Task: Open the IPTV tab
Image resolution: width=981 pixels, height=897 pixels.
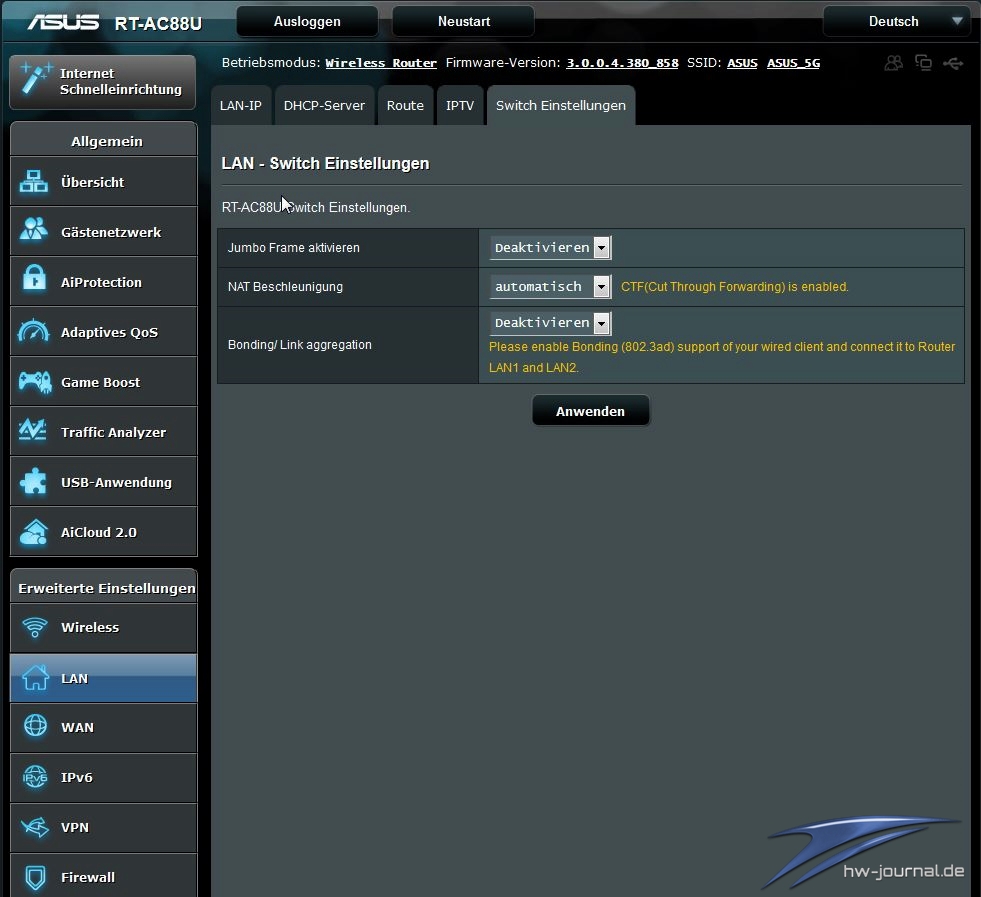Action: tap(460, 105)
